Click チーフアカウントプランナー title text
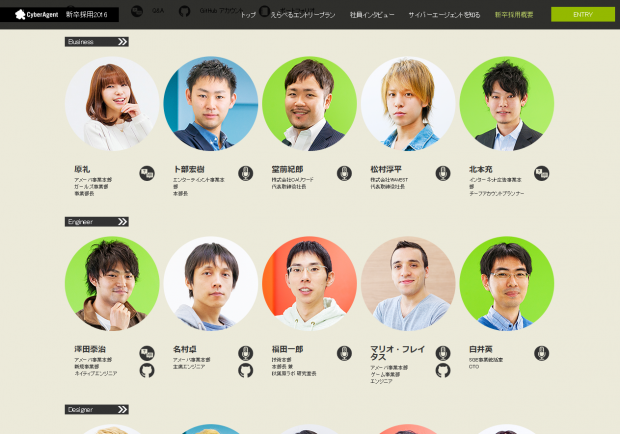Image resolution: width=620 pixels, height=434 pixels. [497, 193]
